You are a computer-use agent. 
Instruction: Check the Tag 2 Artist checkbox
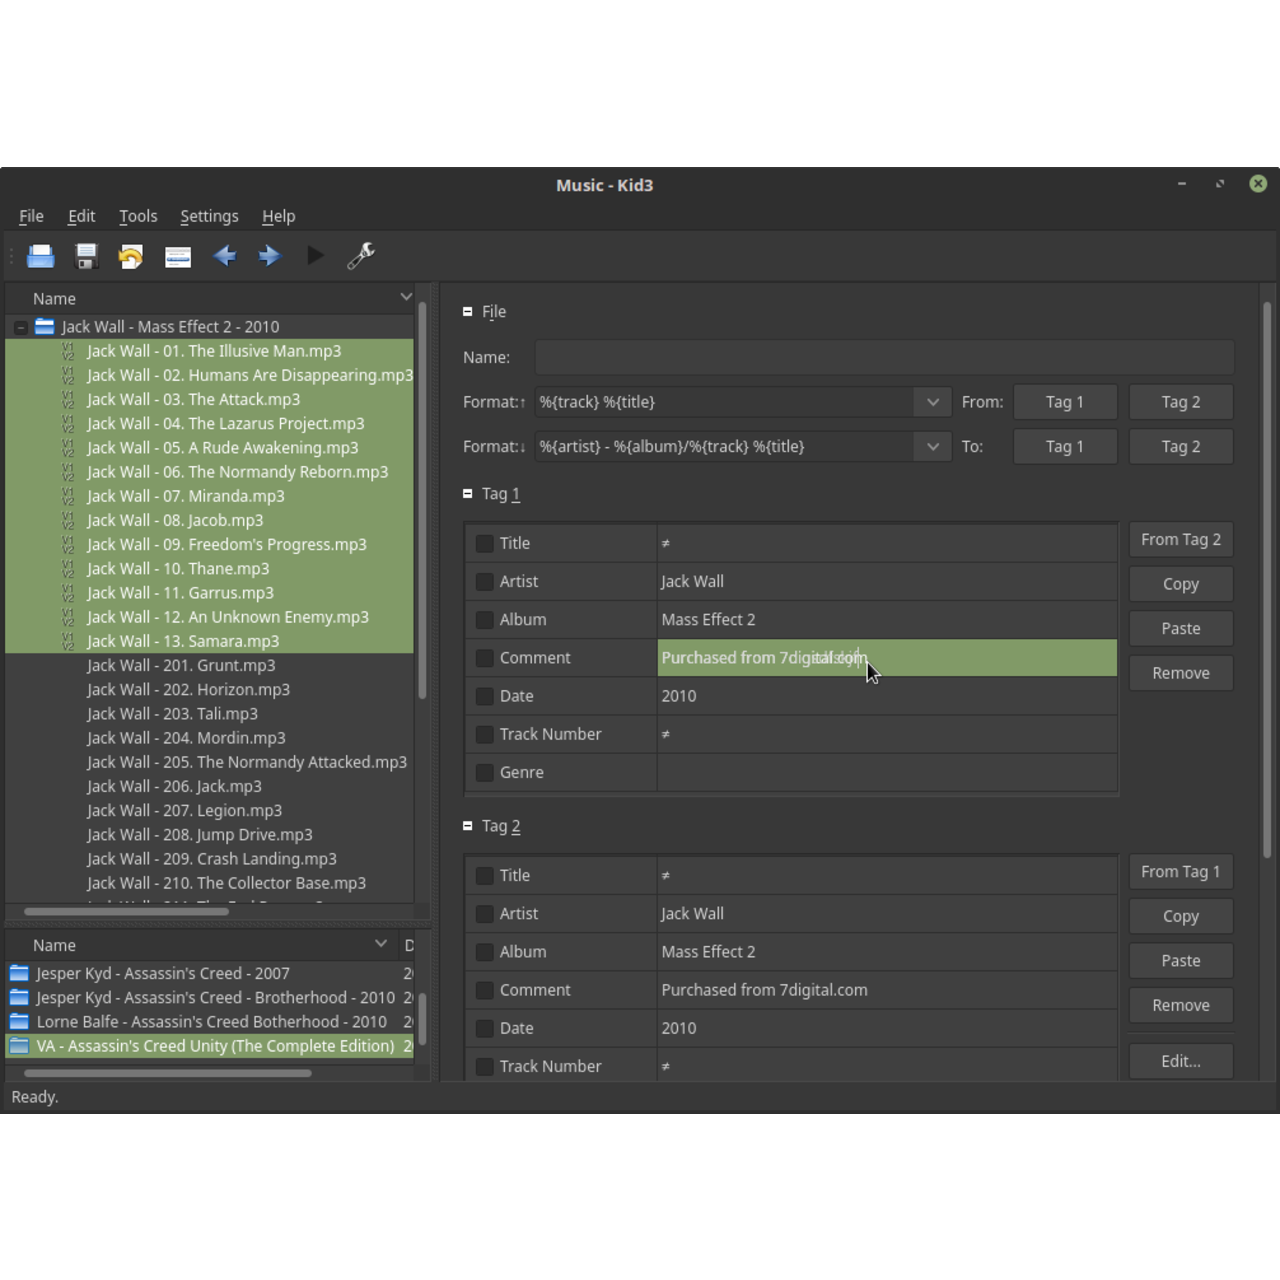pyautogui.click(x=485, y=914)
